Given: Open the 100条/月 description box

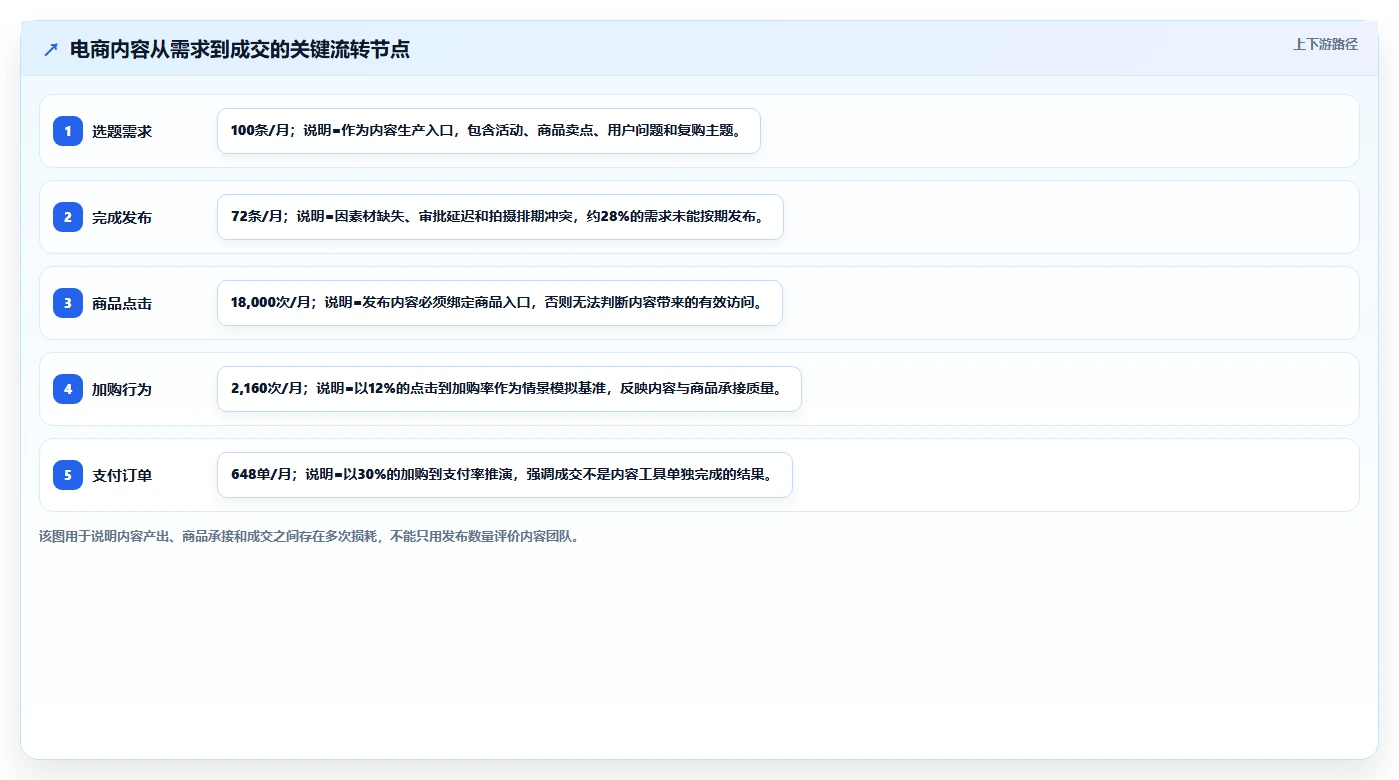Looking at the screenshot, I should tap(489, 131).
